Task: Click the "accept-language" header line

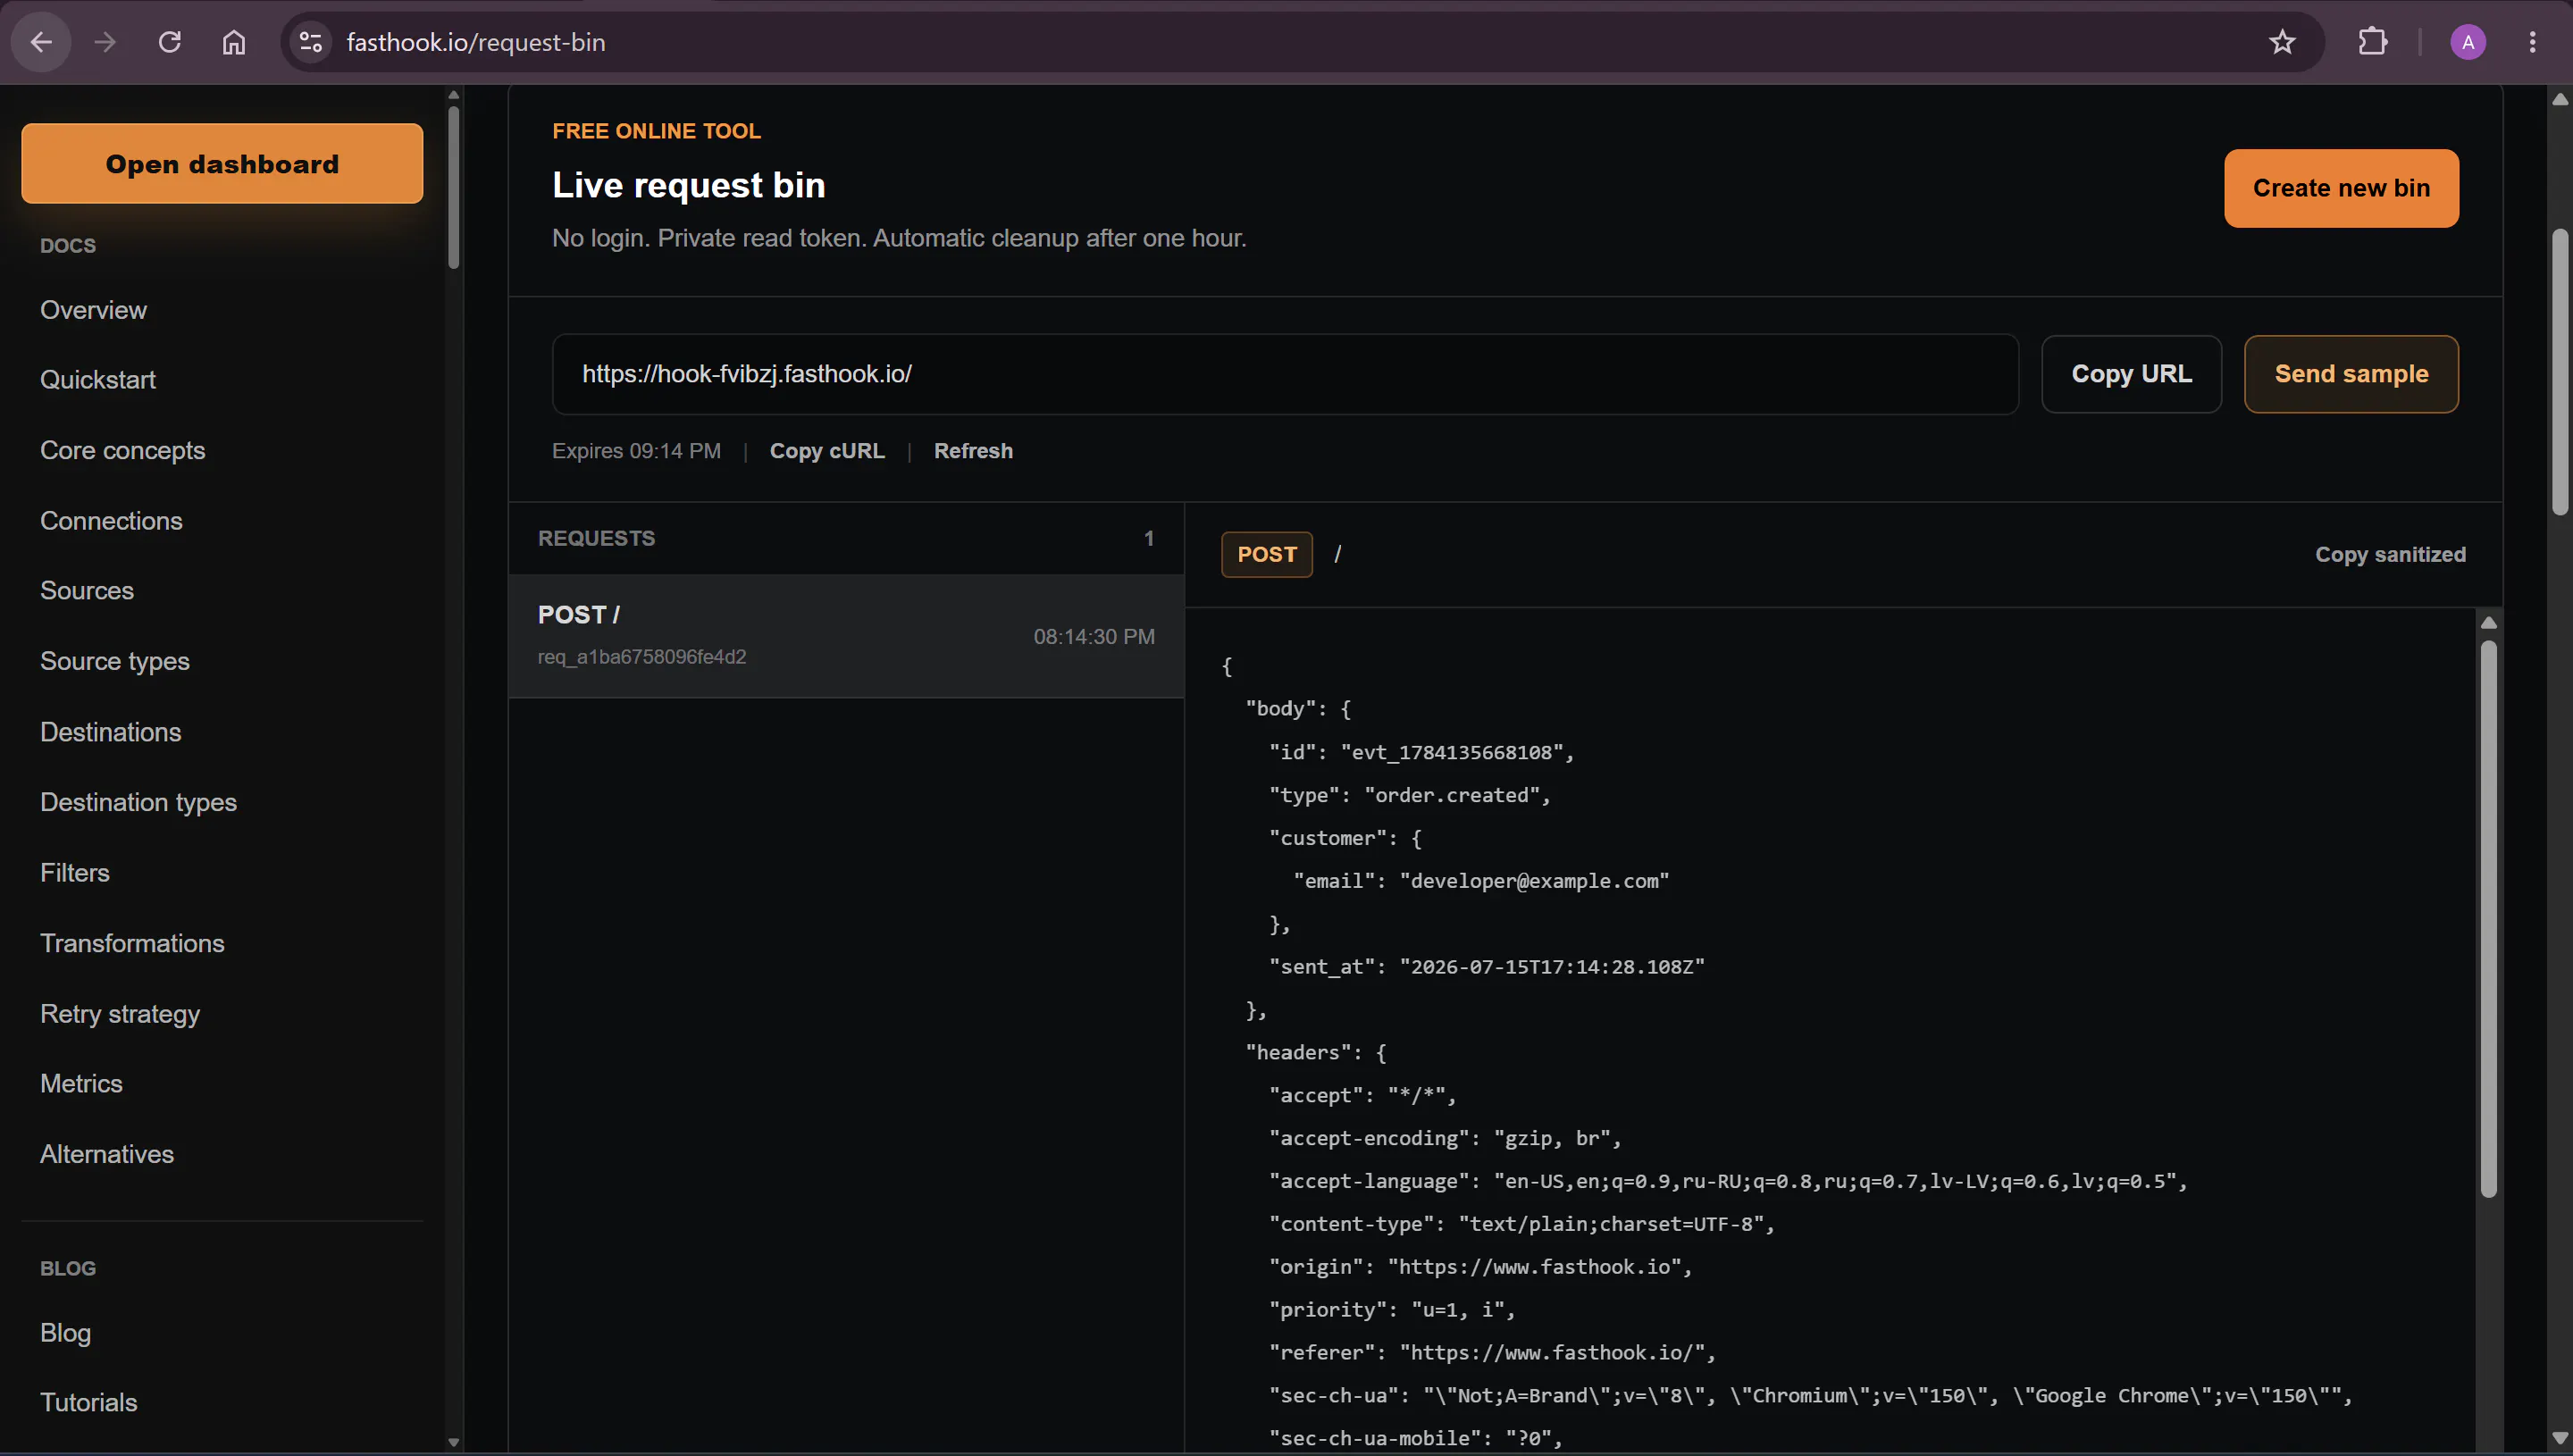Action: click(1728, 1181)
